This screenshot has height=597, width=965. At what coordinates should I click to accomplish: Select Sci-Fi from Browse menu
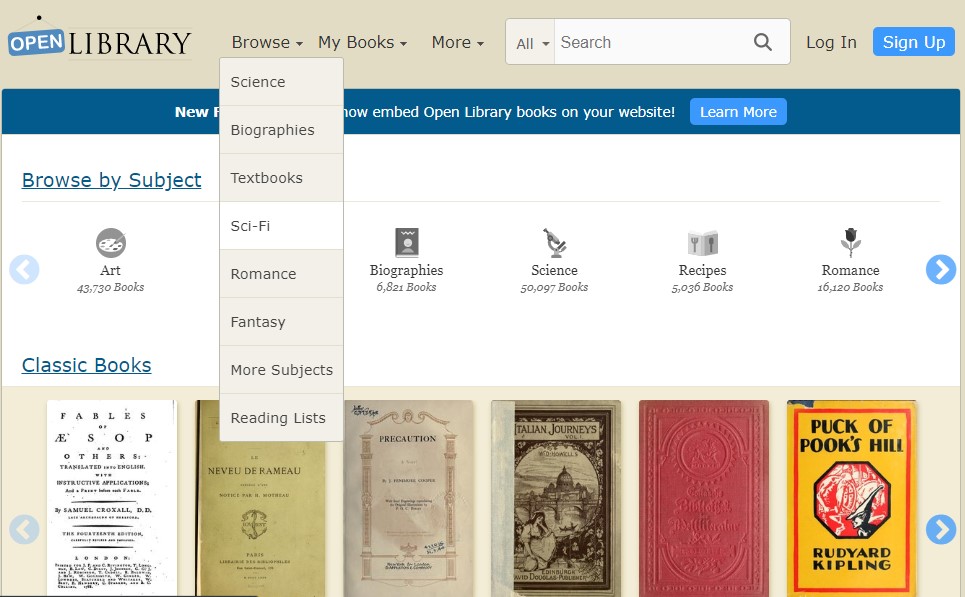250,226
